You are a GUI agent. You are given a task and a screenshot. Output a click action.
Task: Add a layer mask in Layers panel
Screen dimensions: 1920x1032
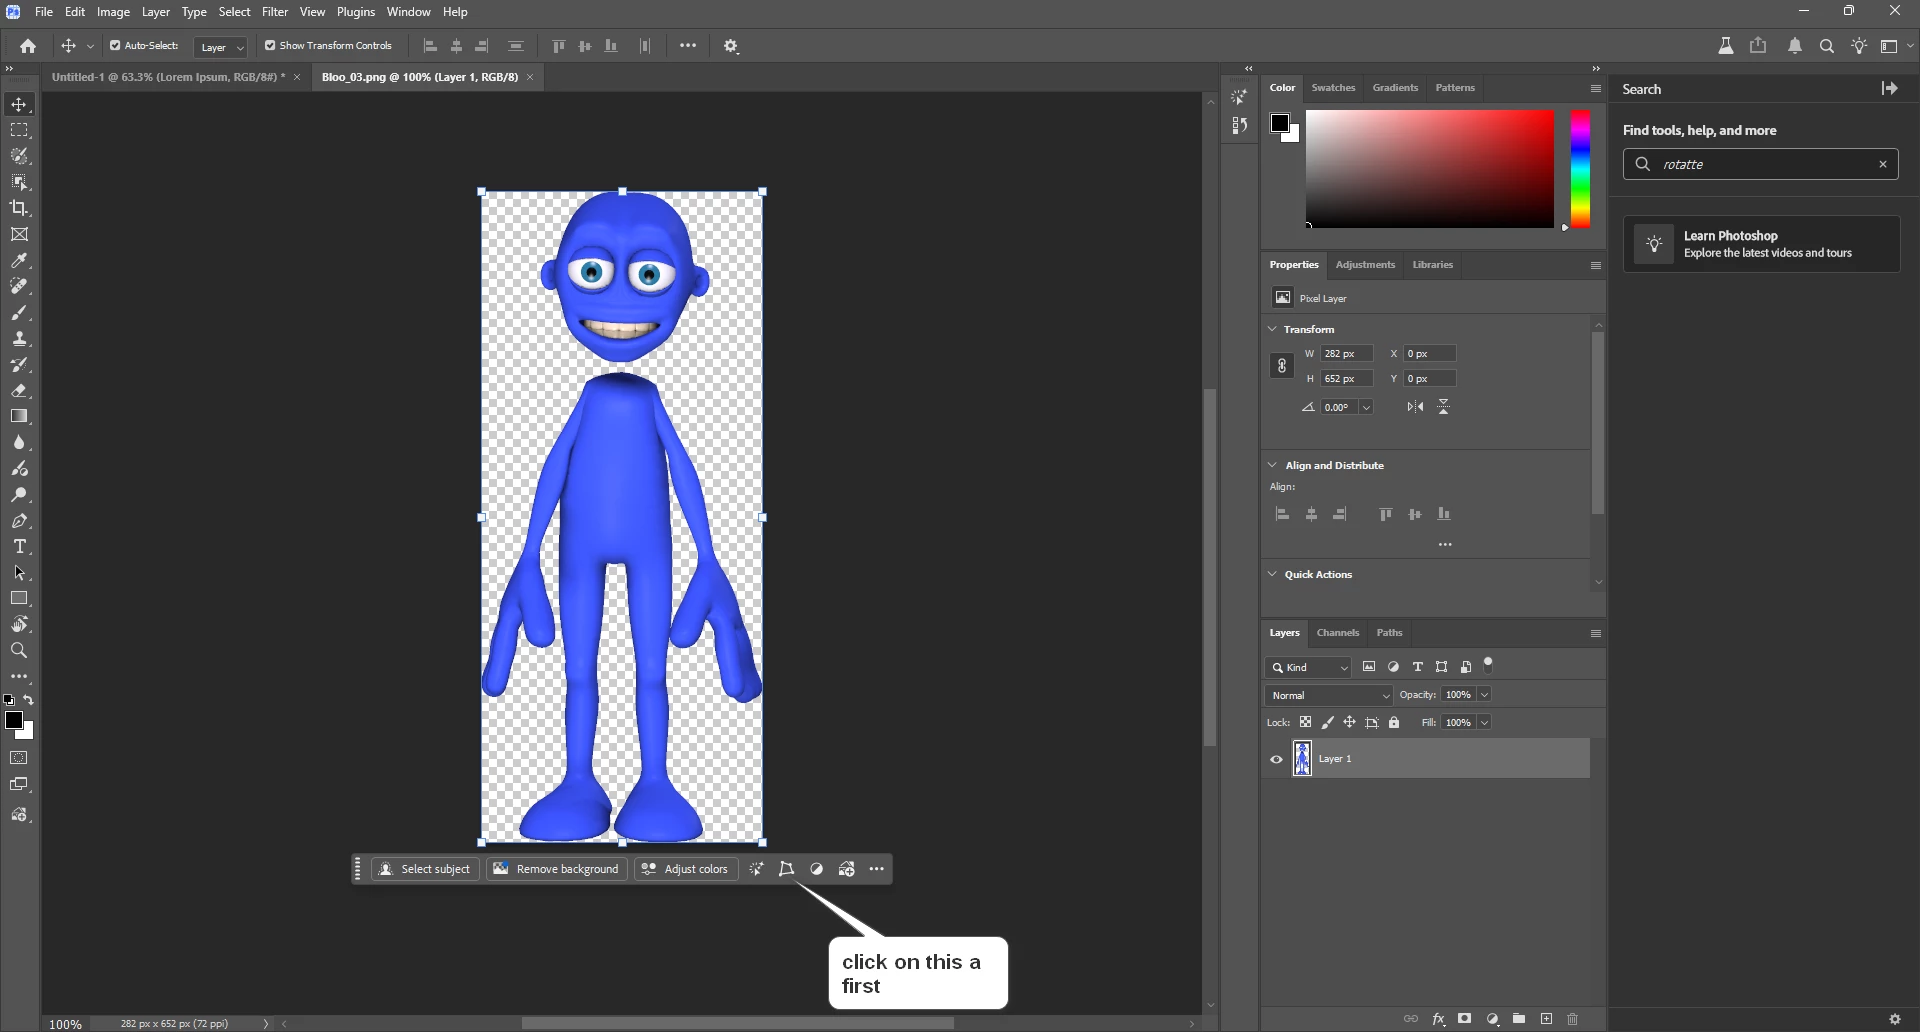1465,1019
